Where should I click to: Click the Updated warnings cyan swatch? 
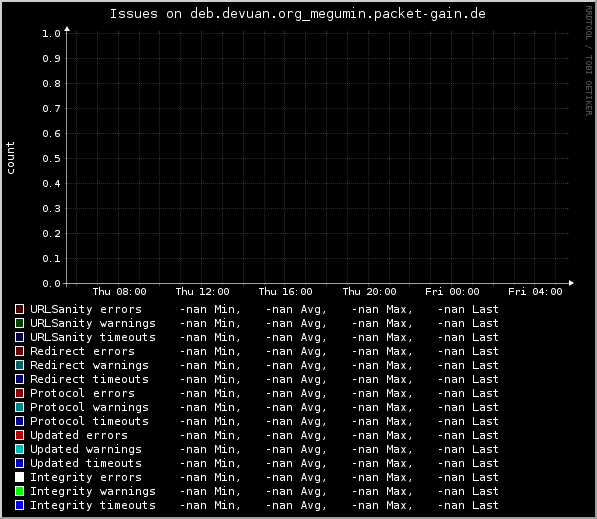click(x=19, y=449)
